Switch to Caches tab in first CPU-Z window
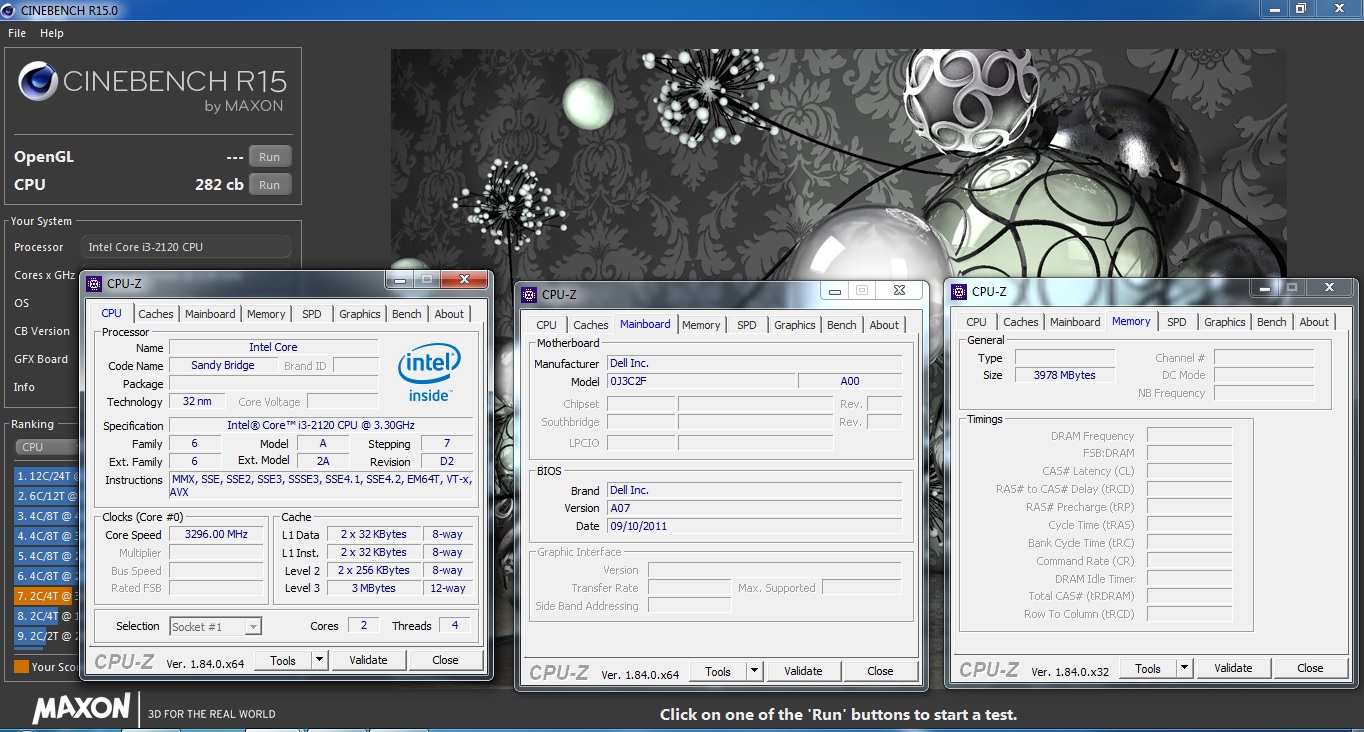The image size is (1364, 732). tap(156, 314)
